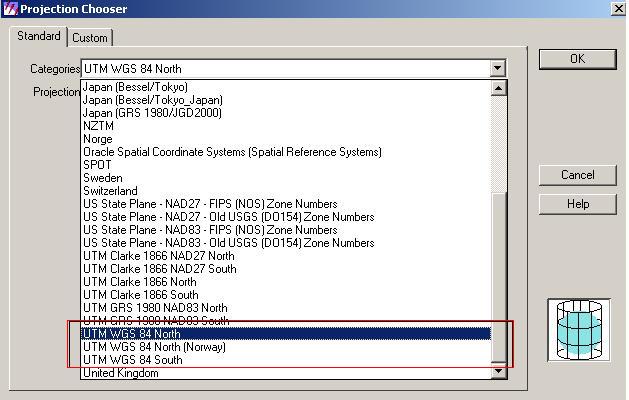Select US State Plane NAD27 Old USGS entry
Viewport: 629px width, 400px height.
[286, 217]
